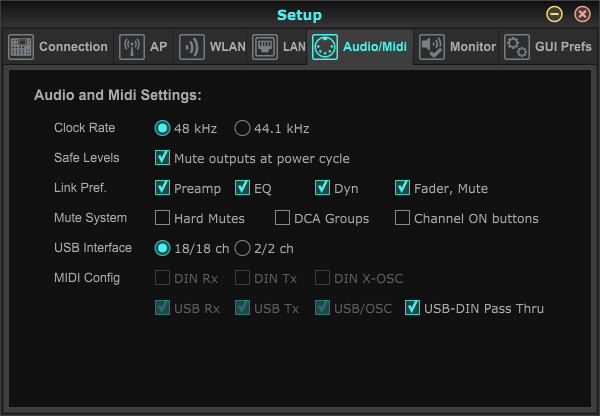Select the 48 kHz clock rate

(x=162, y=128)
